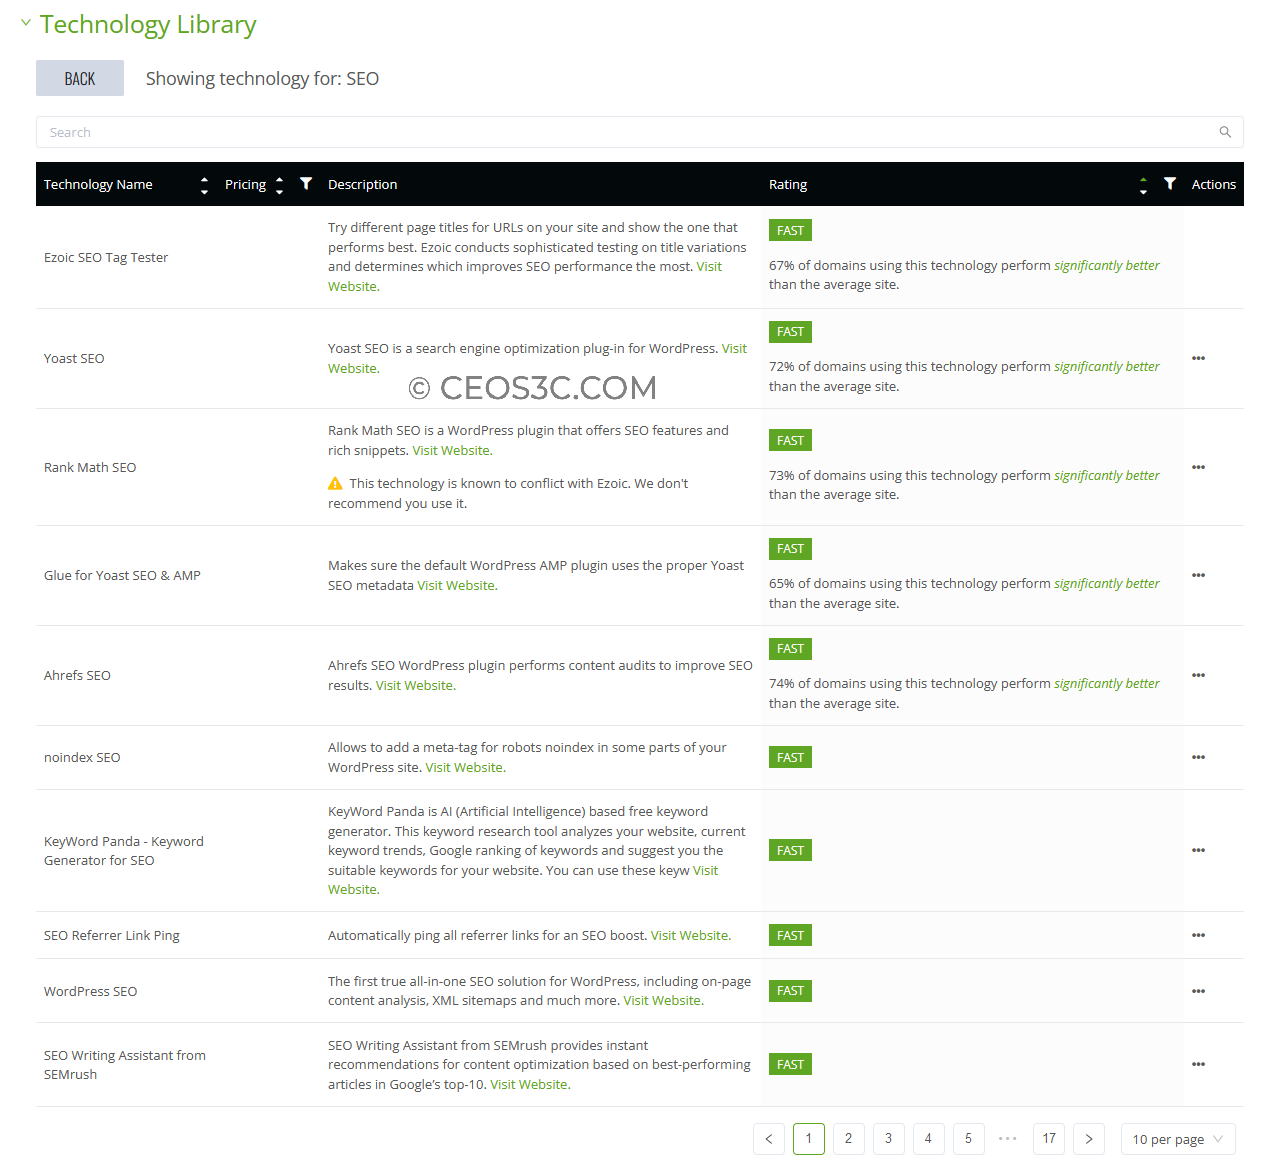Sort by Technology Name column arrows
The image size is (1274, 1174).
coord(204,185)
